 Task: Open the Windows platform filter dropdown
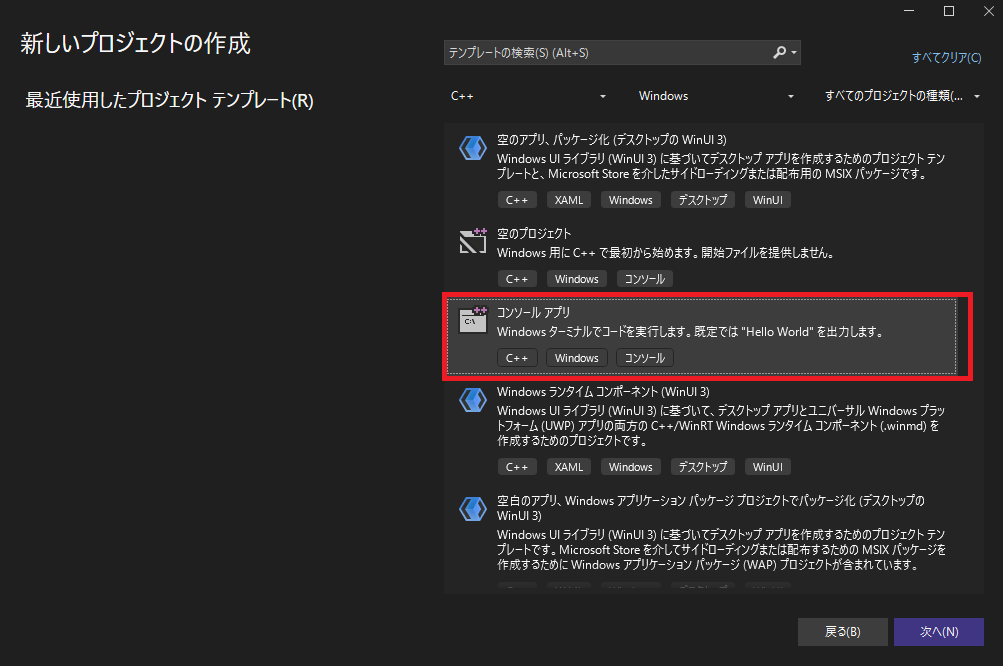(716, 96)
